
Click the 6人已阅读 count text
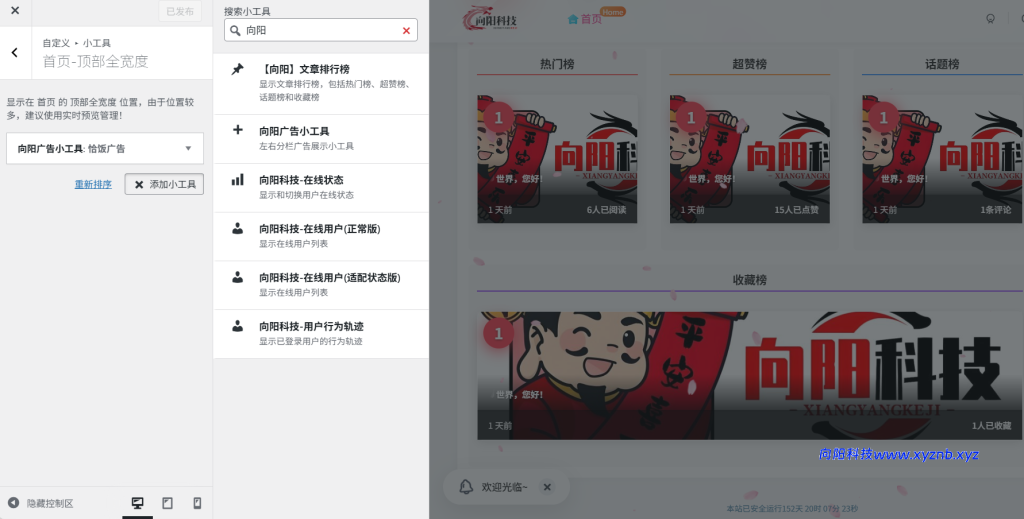click(x=606, y=210)
